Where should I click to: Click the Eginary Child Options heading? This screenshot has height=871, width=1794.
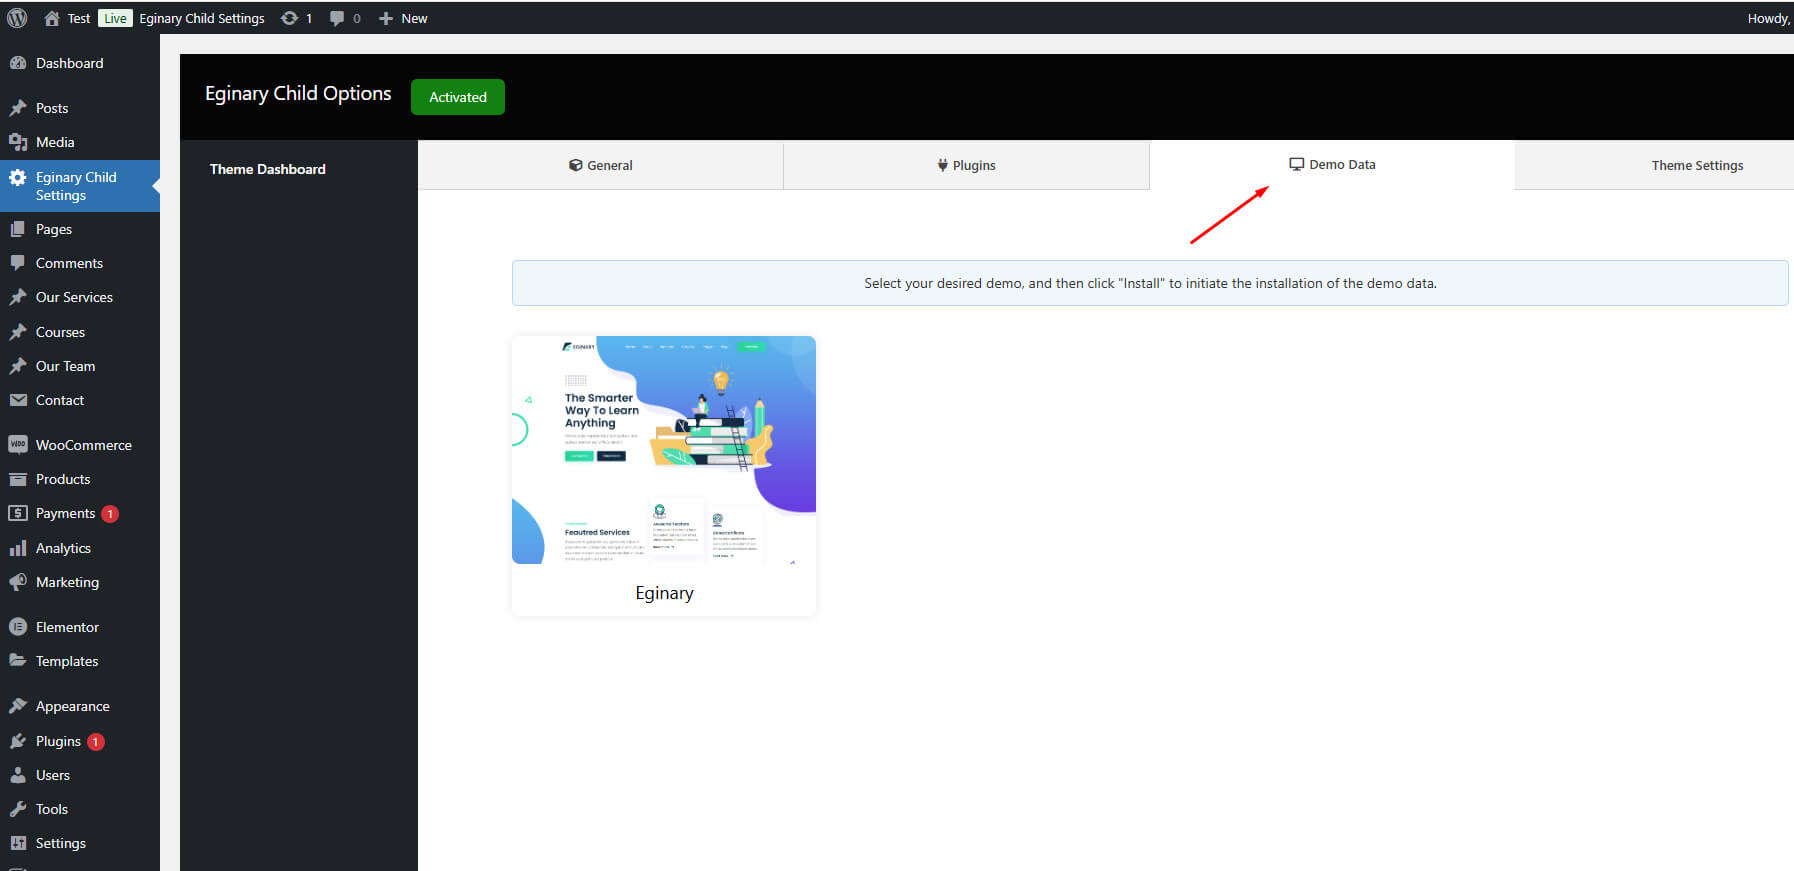pos(298,93)
